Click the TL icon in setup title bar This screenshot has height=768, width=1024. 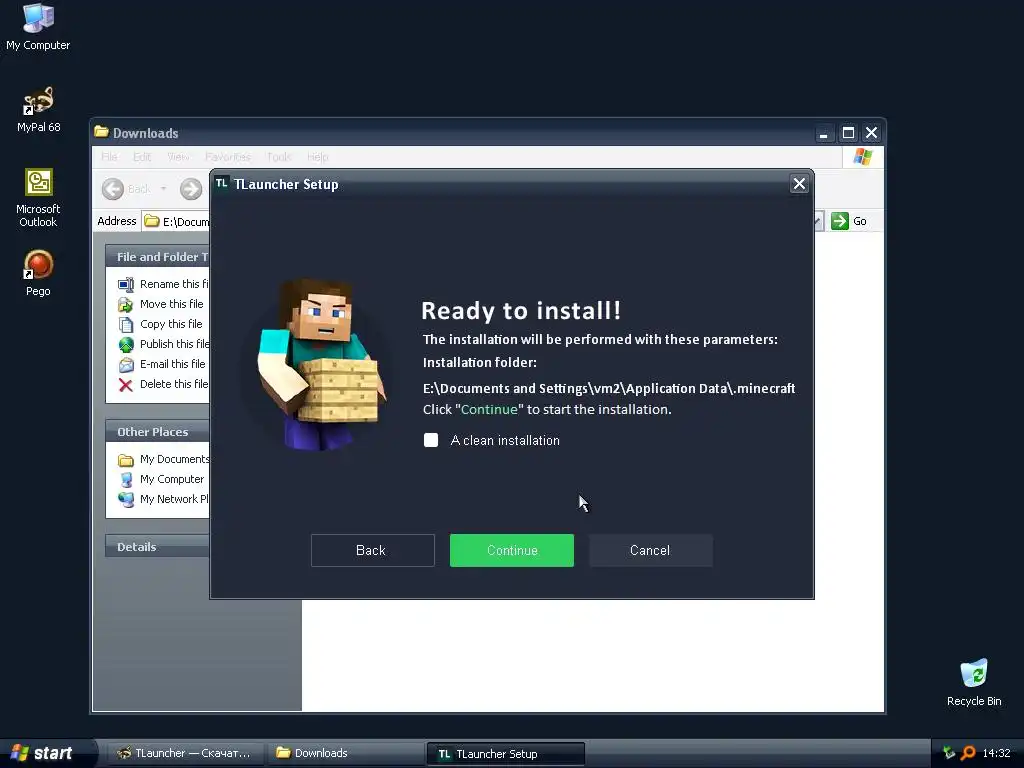(222, 184)
